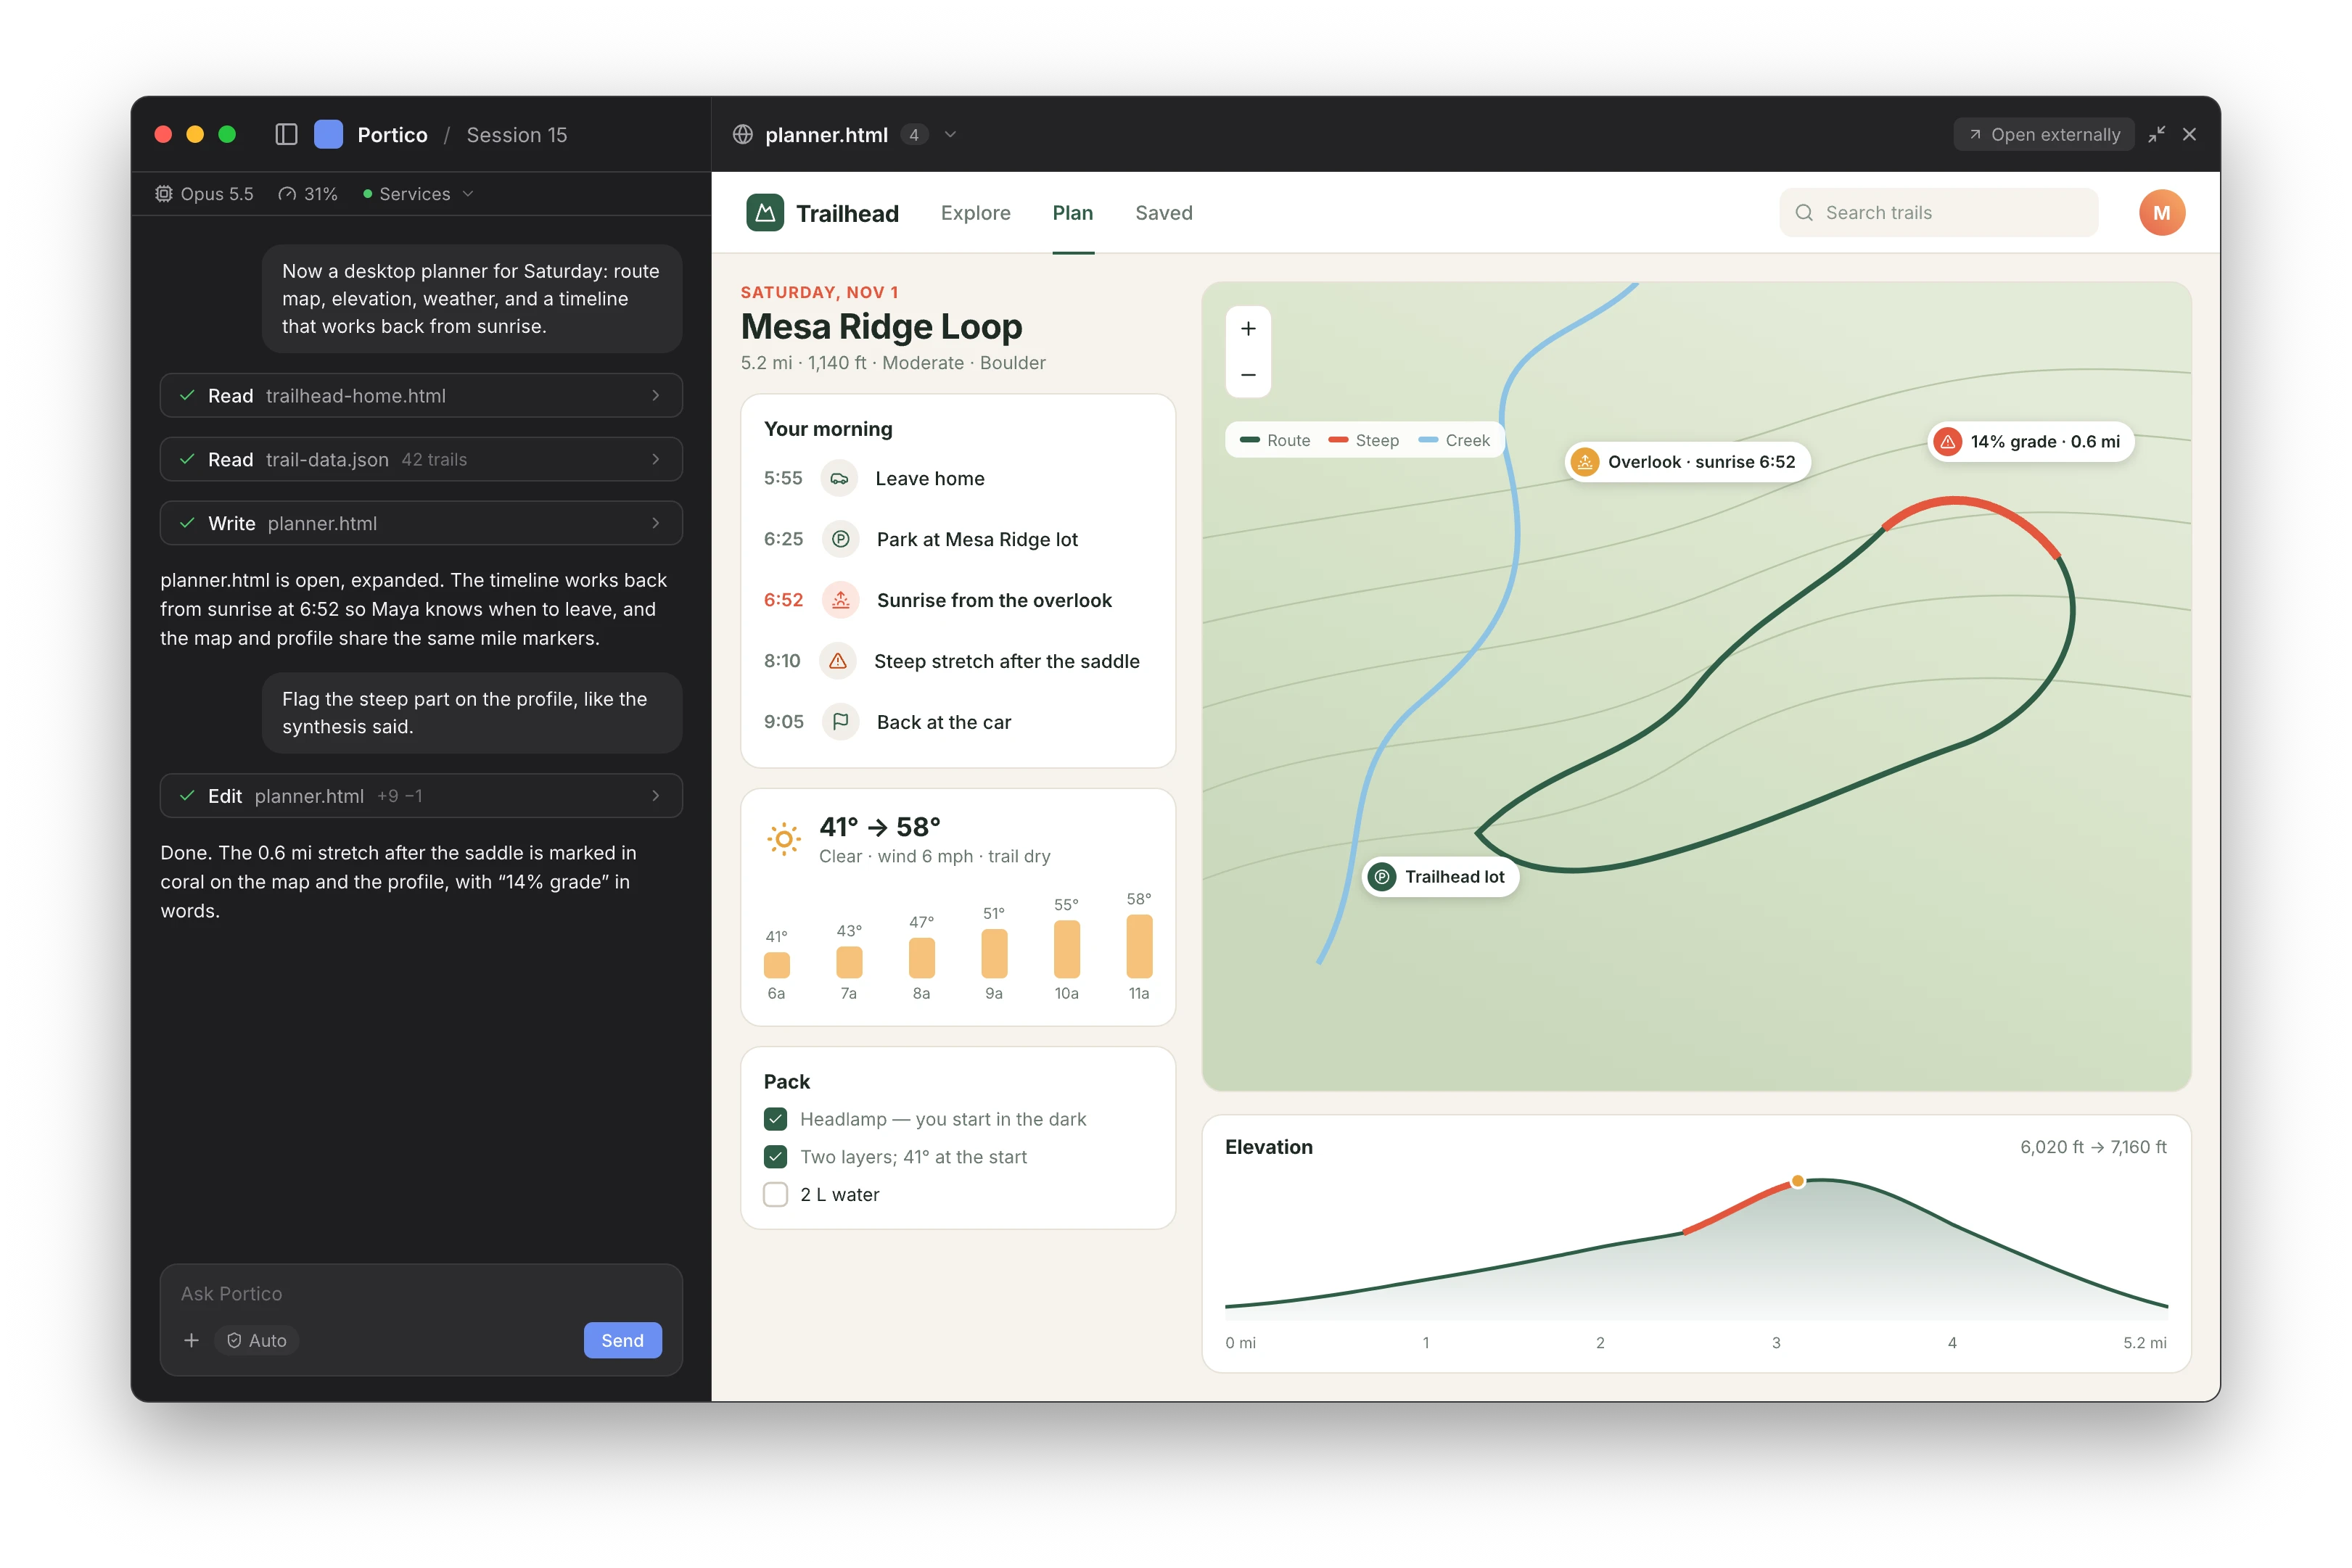This screenshot has width=2352, height=1568.
Task: Click the globe icon beside planner.html
Action: (742, 134)
